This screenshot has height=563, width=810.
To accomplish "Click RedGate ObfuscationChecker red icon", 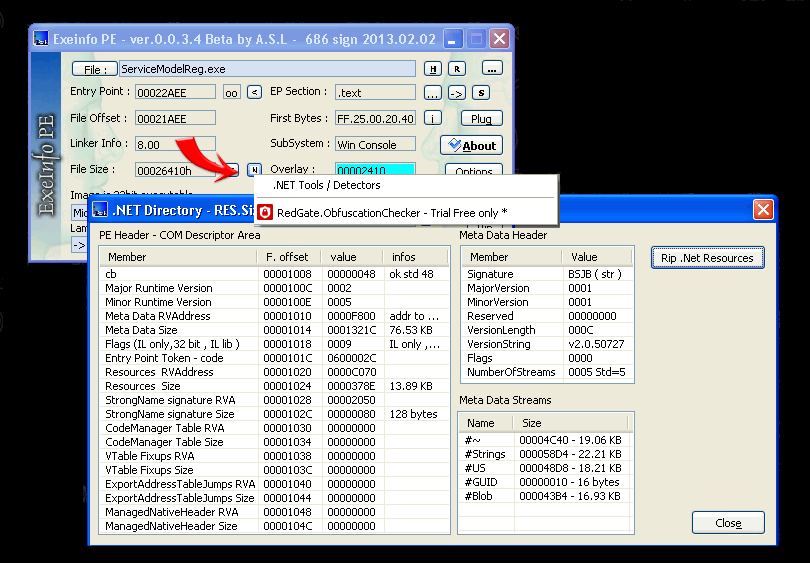I will [265, 212].
